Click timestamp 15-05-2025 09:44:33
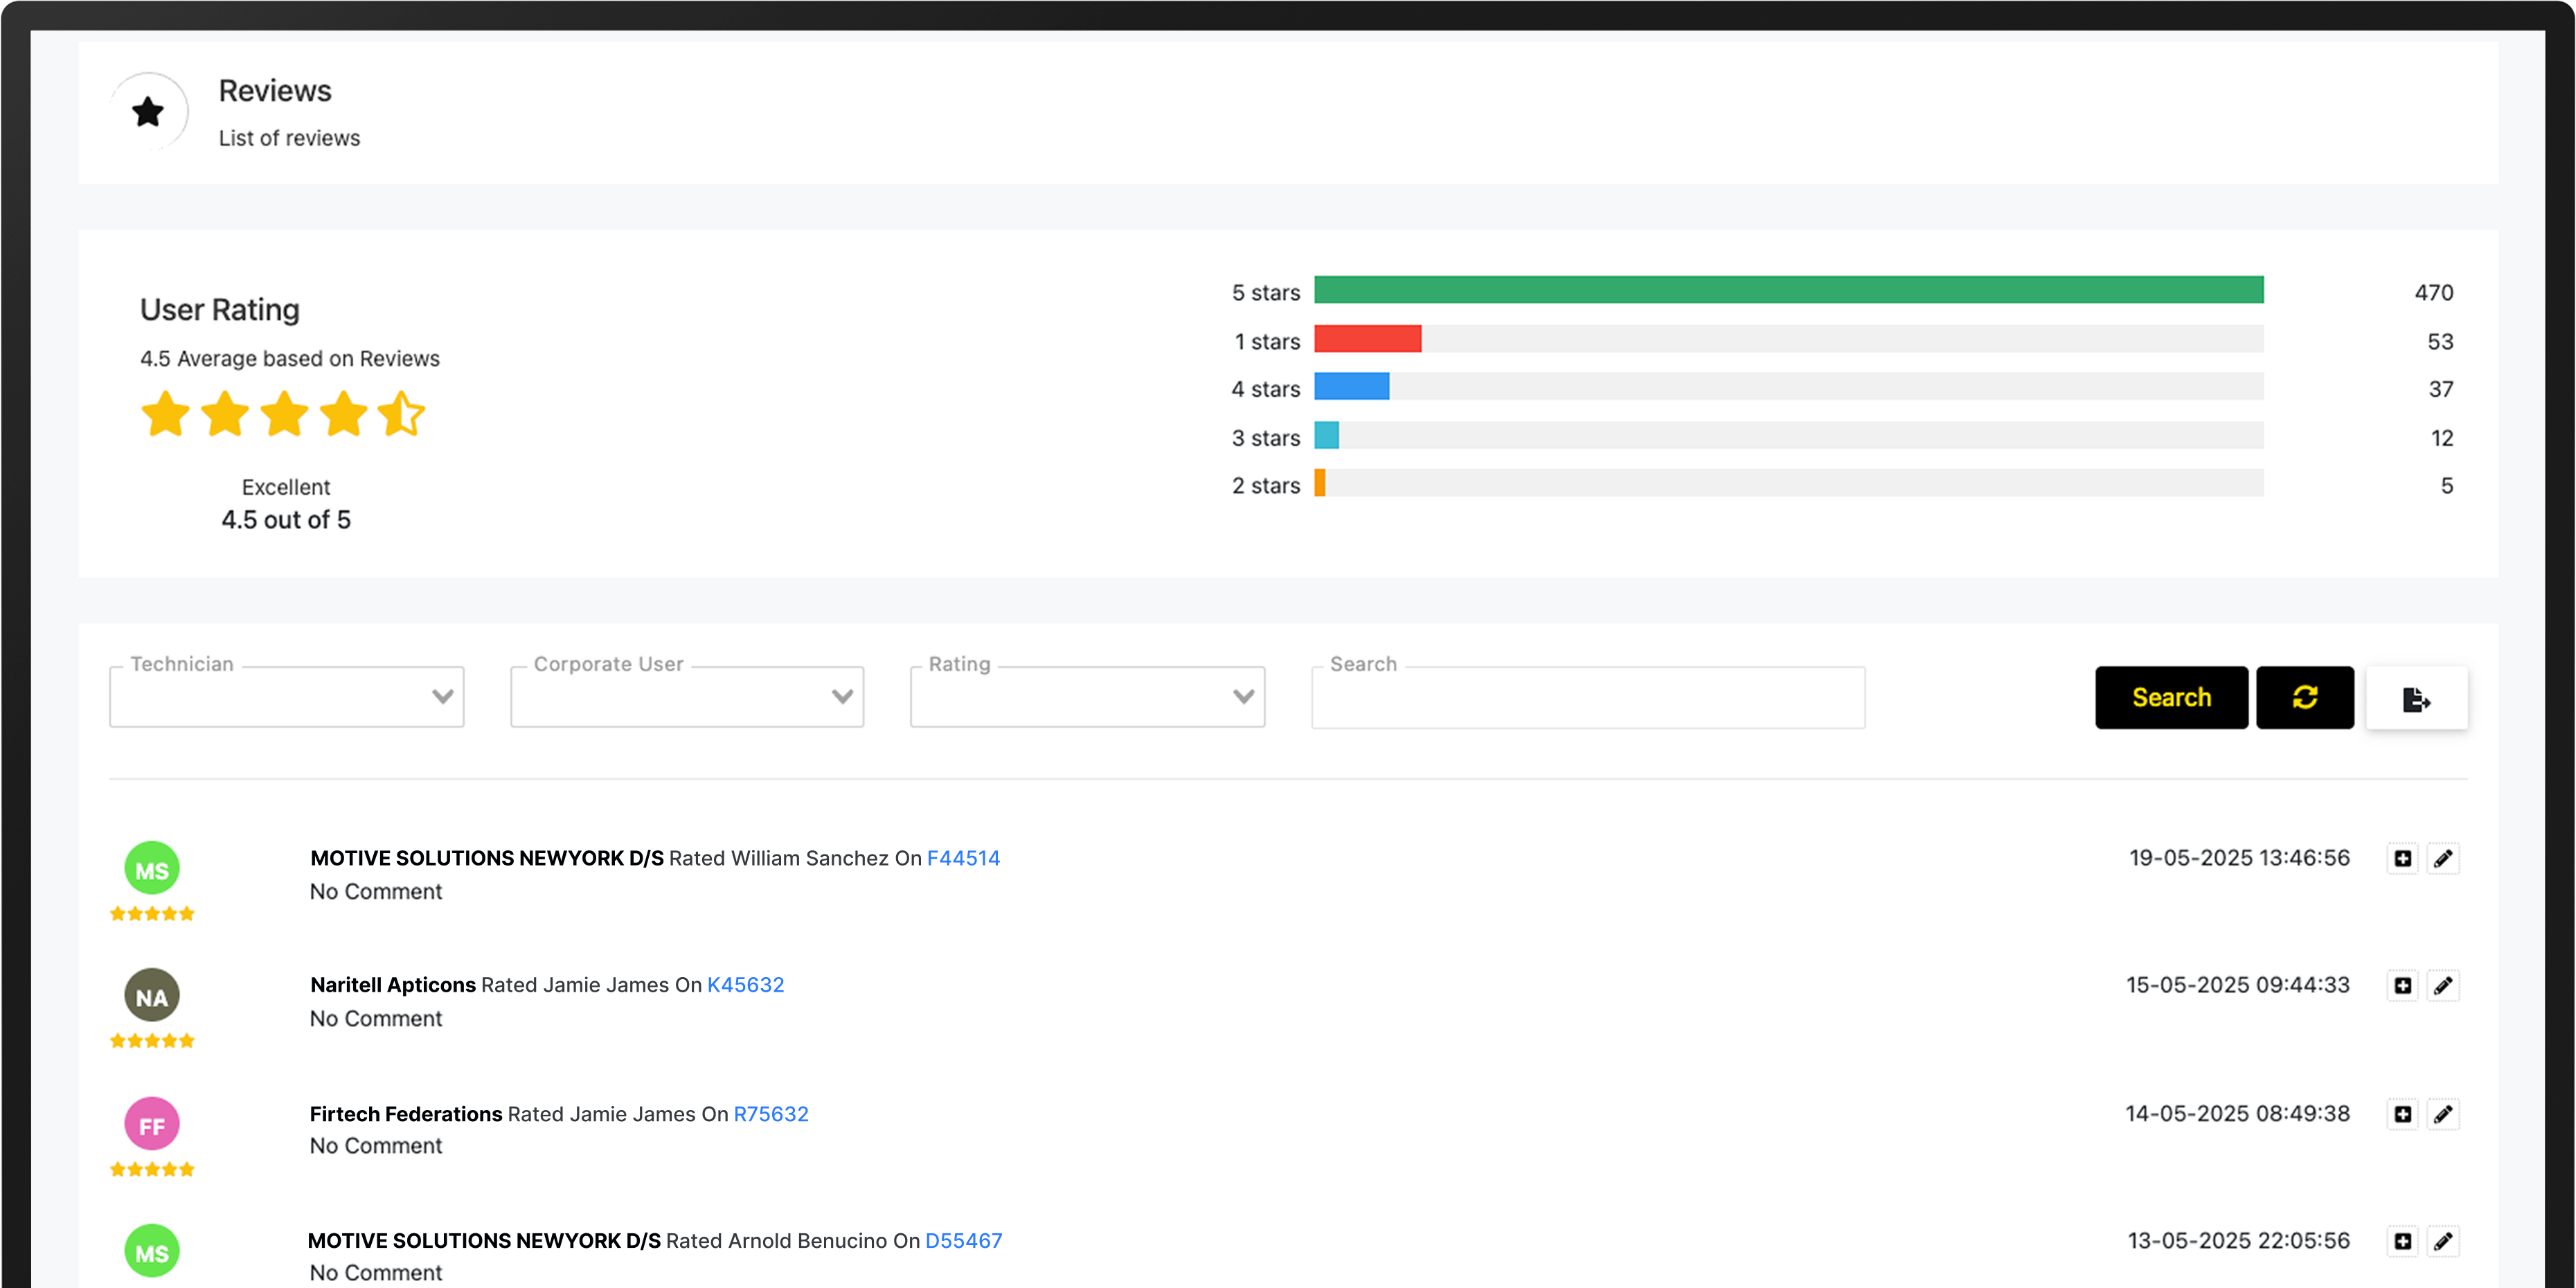 2238,985
